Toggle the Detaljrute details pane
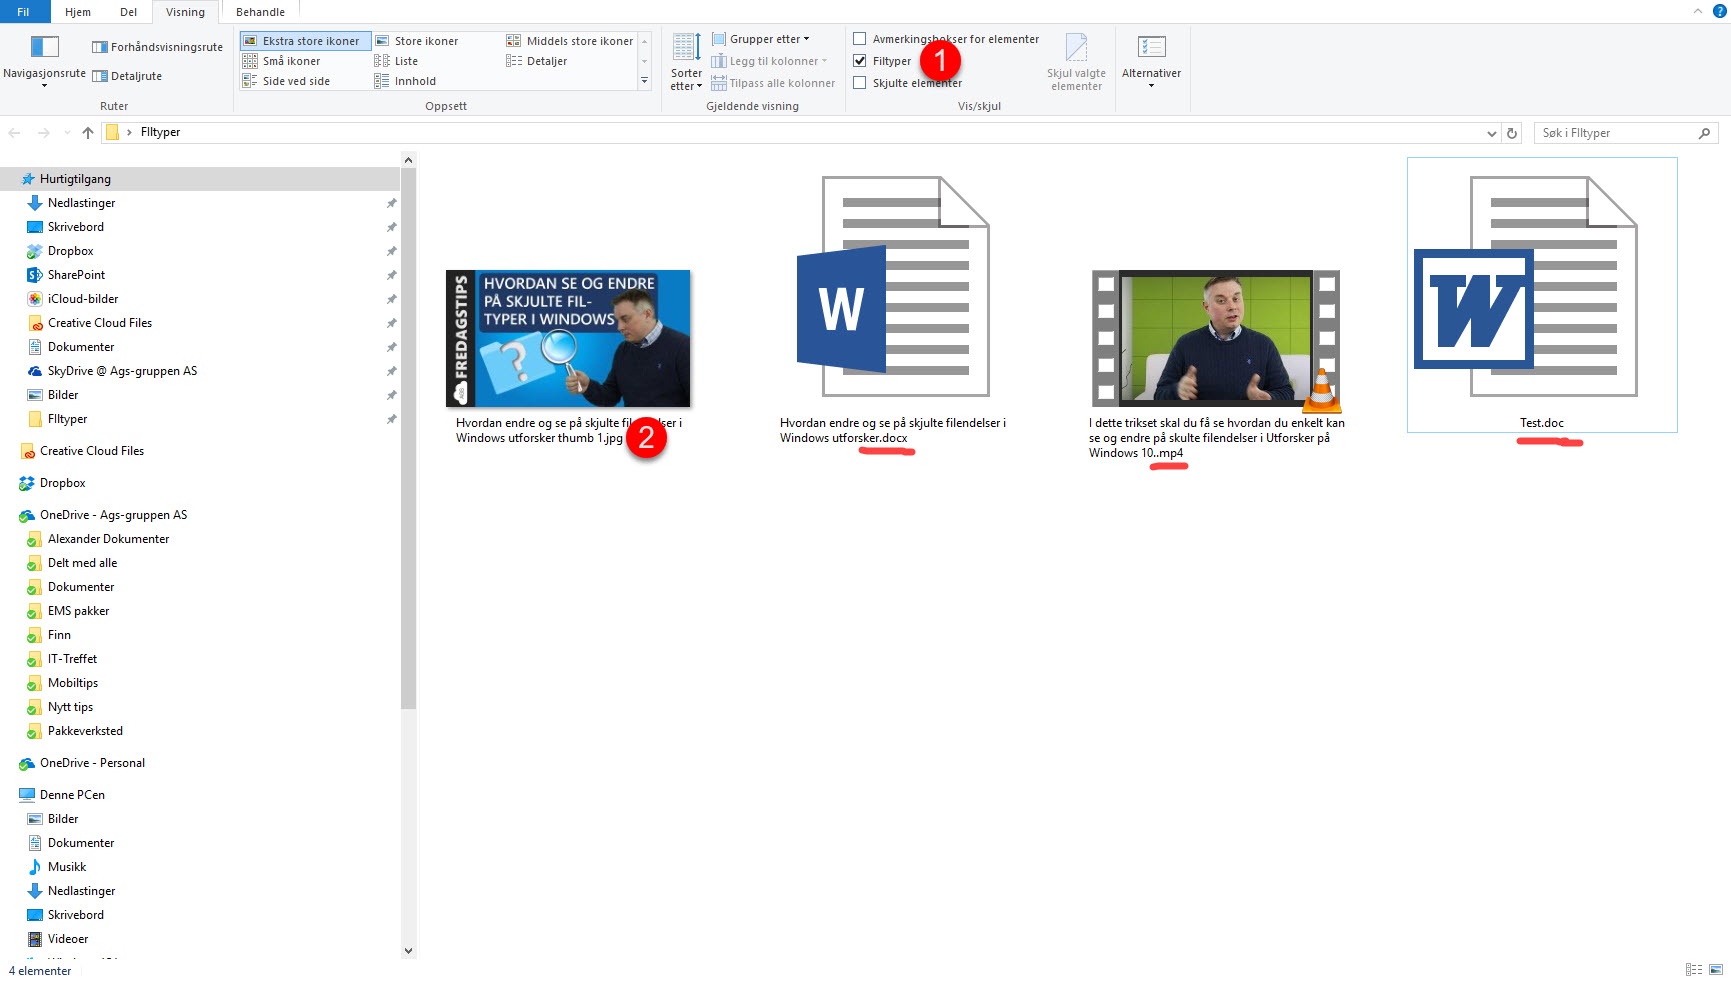This screenshot has height=982, width=1731. click(x=127, y=76)
